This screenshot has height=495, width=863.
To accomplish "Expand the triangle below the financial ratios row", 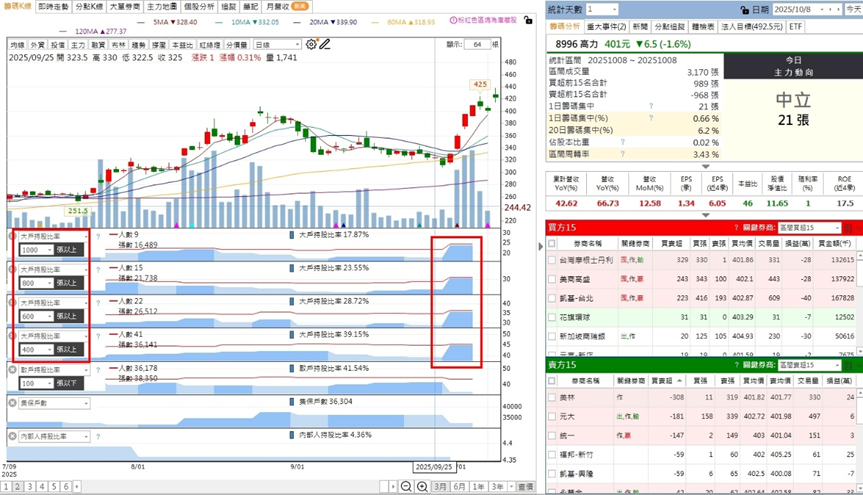I will (x=706, y=215).
